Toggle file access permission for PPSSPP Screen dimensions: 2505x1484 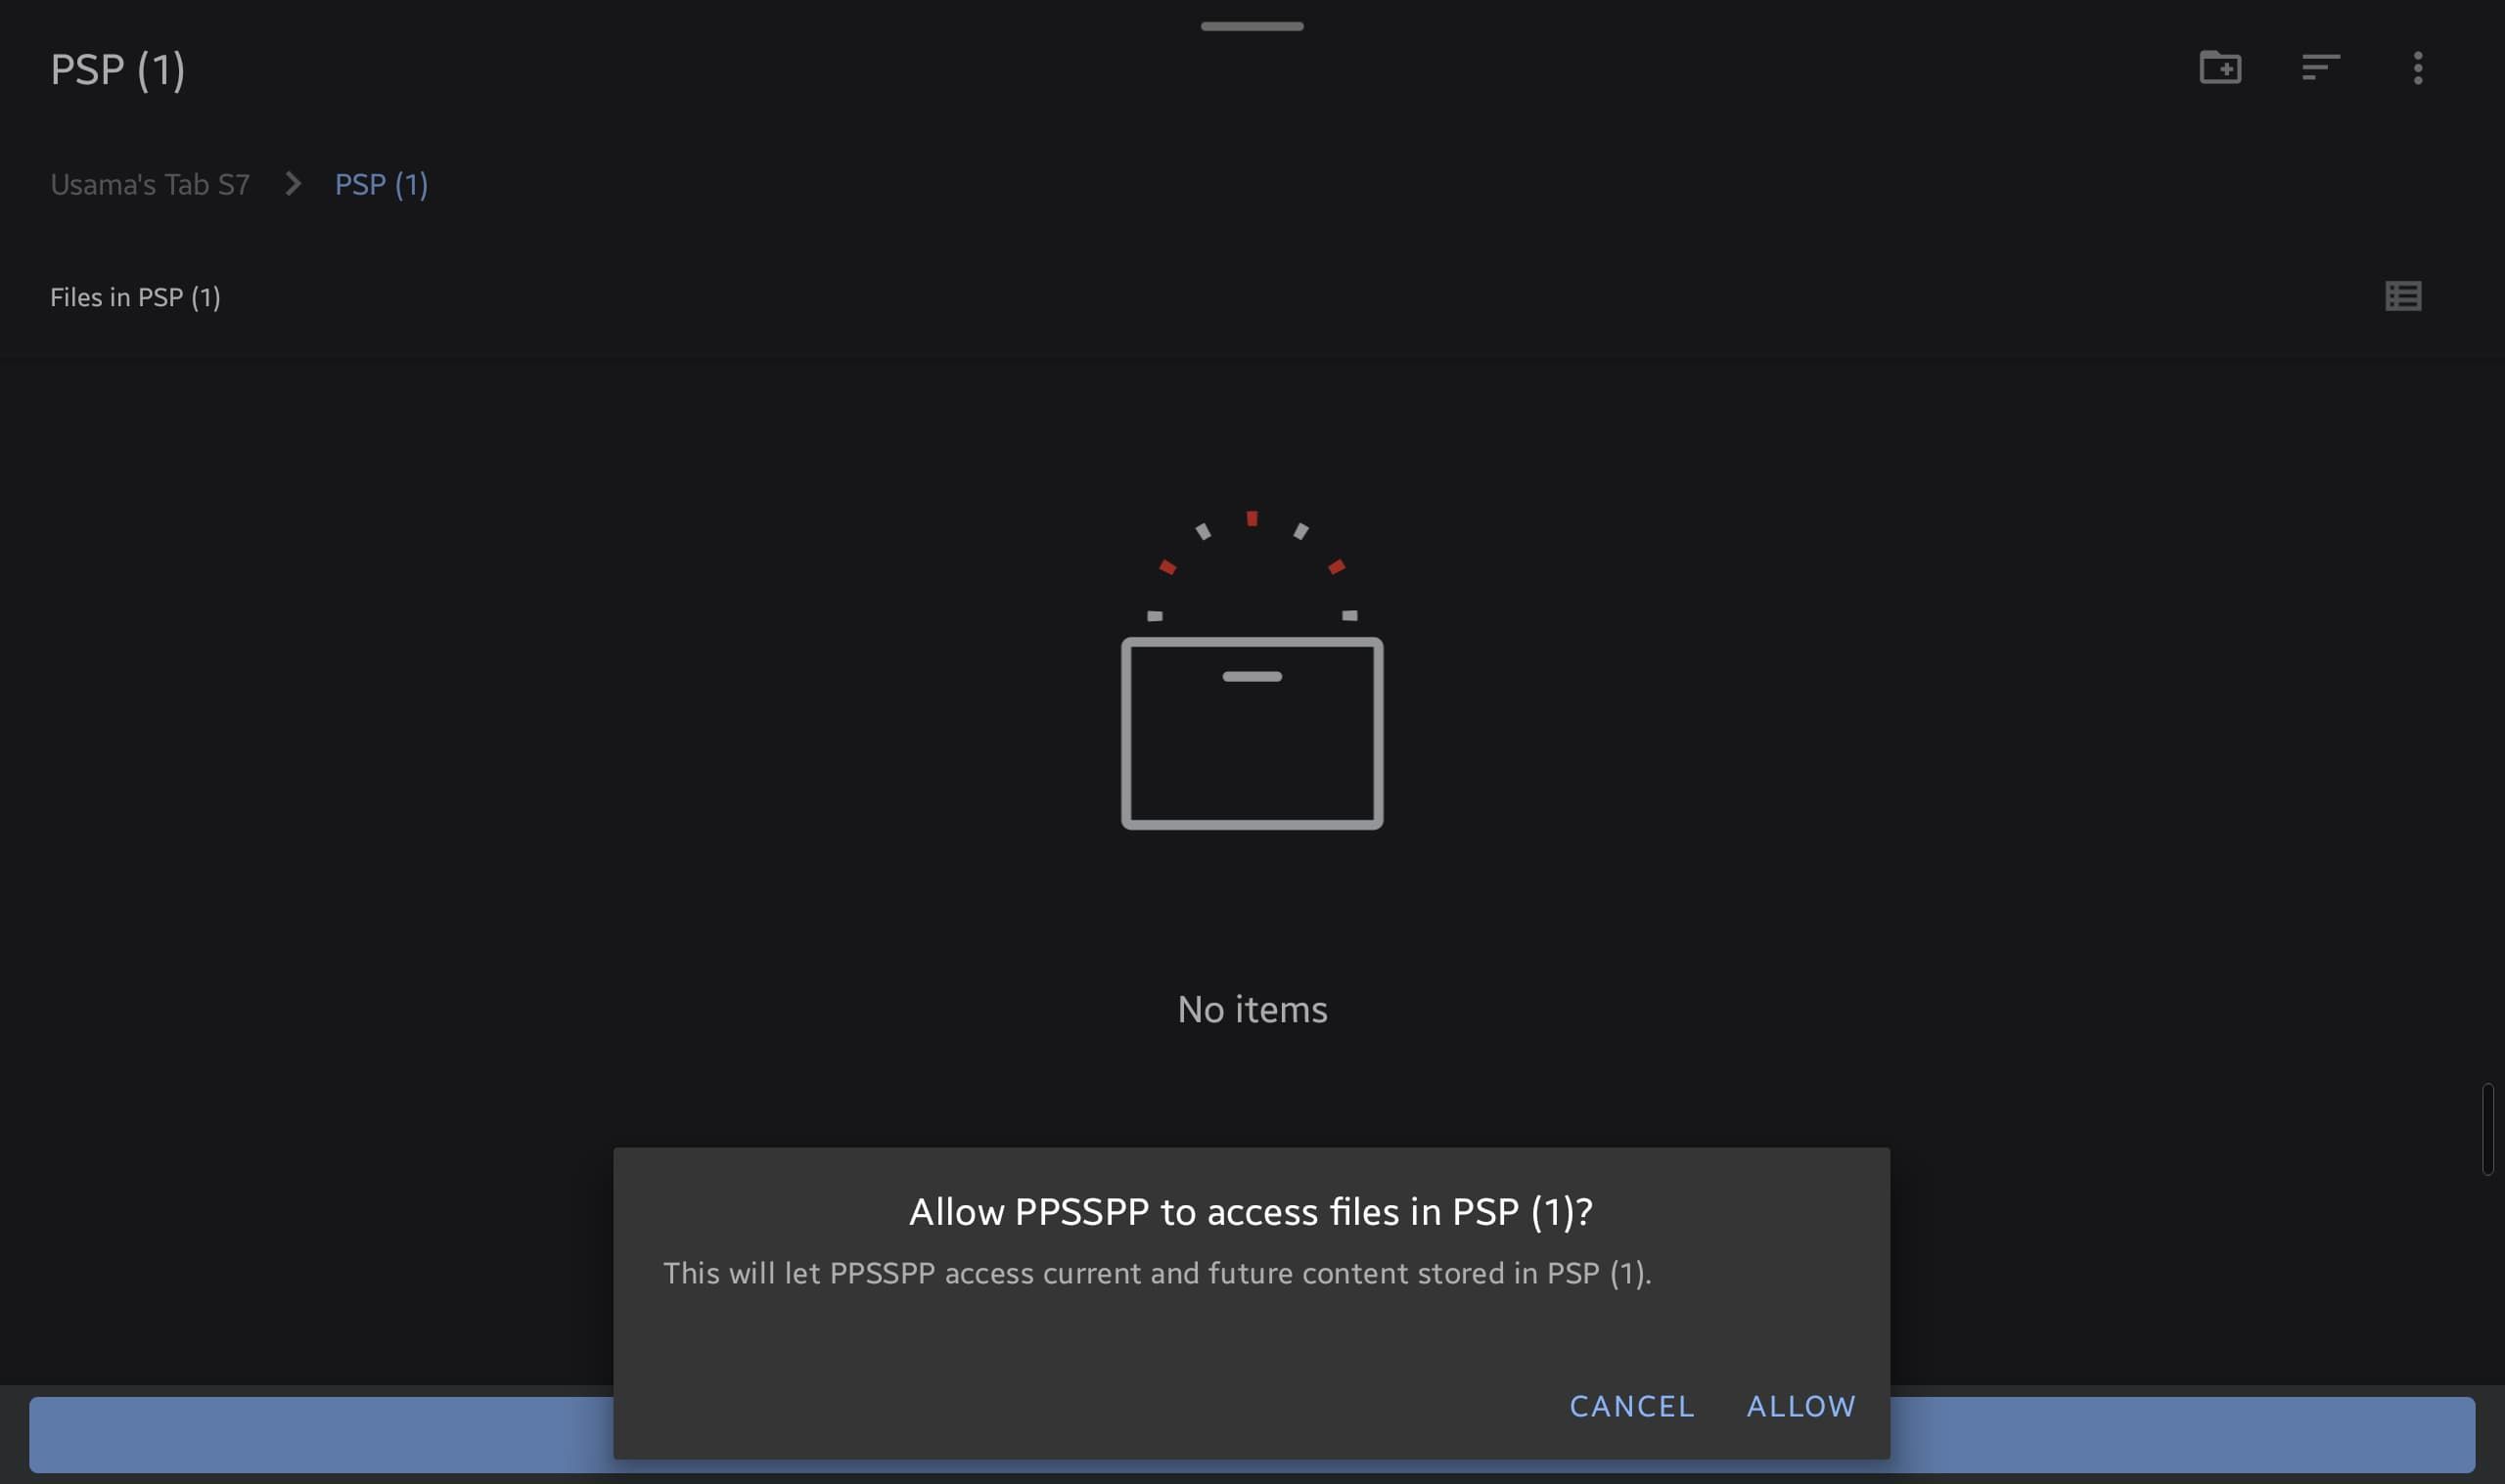pos(1800,1405)
